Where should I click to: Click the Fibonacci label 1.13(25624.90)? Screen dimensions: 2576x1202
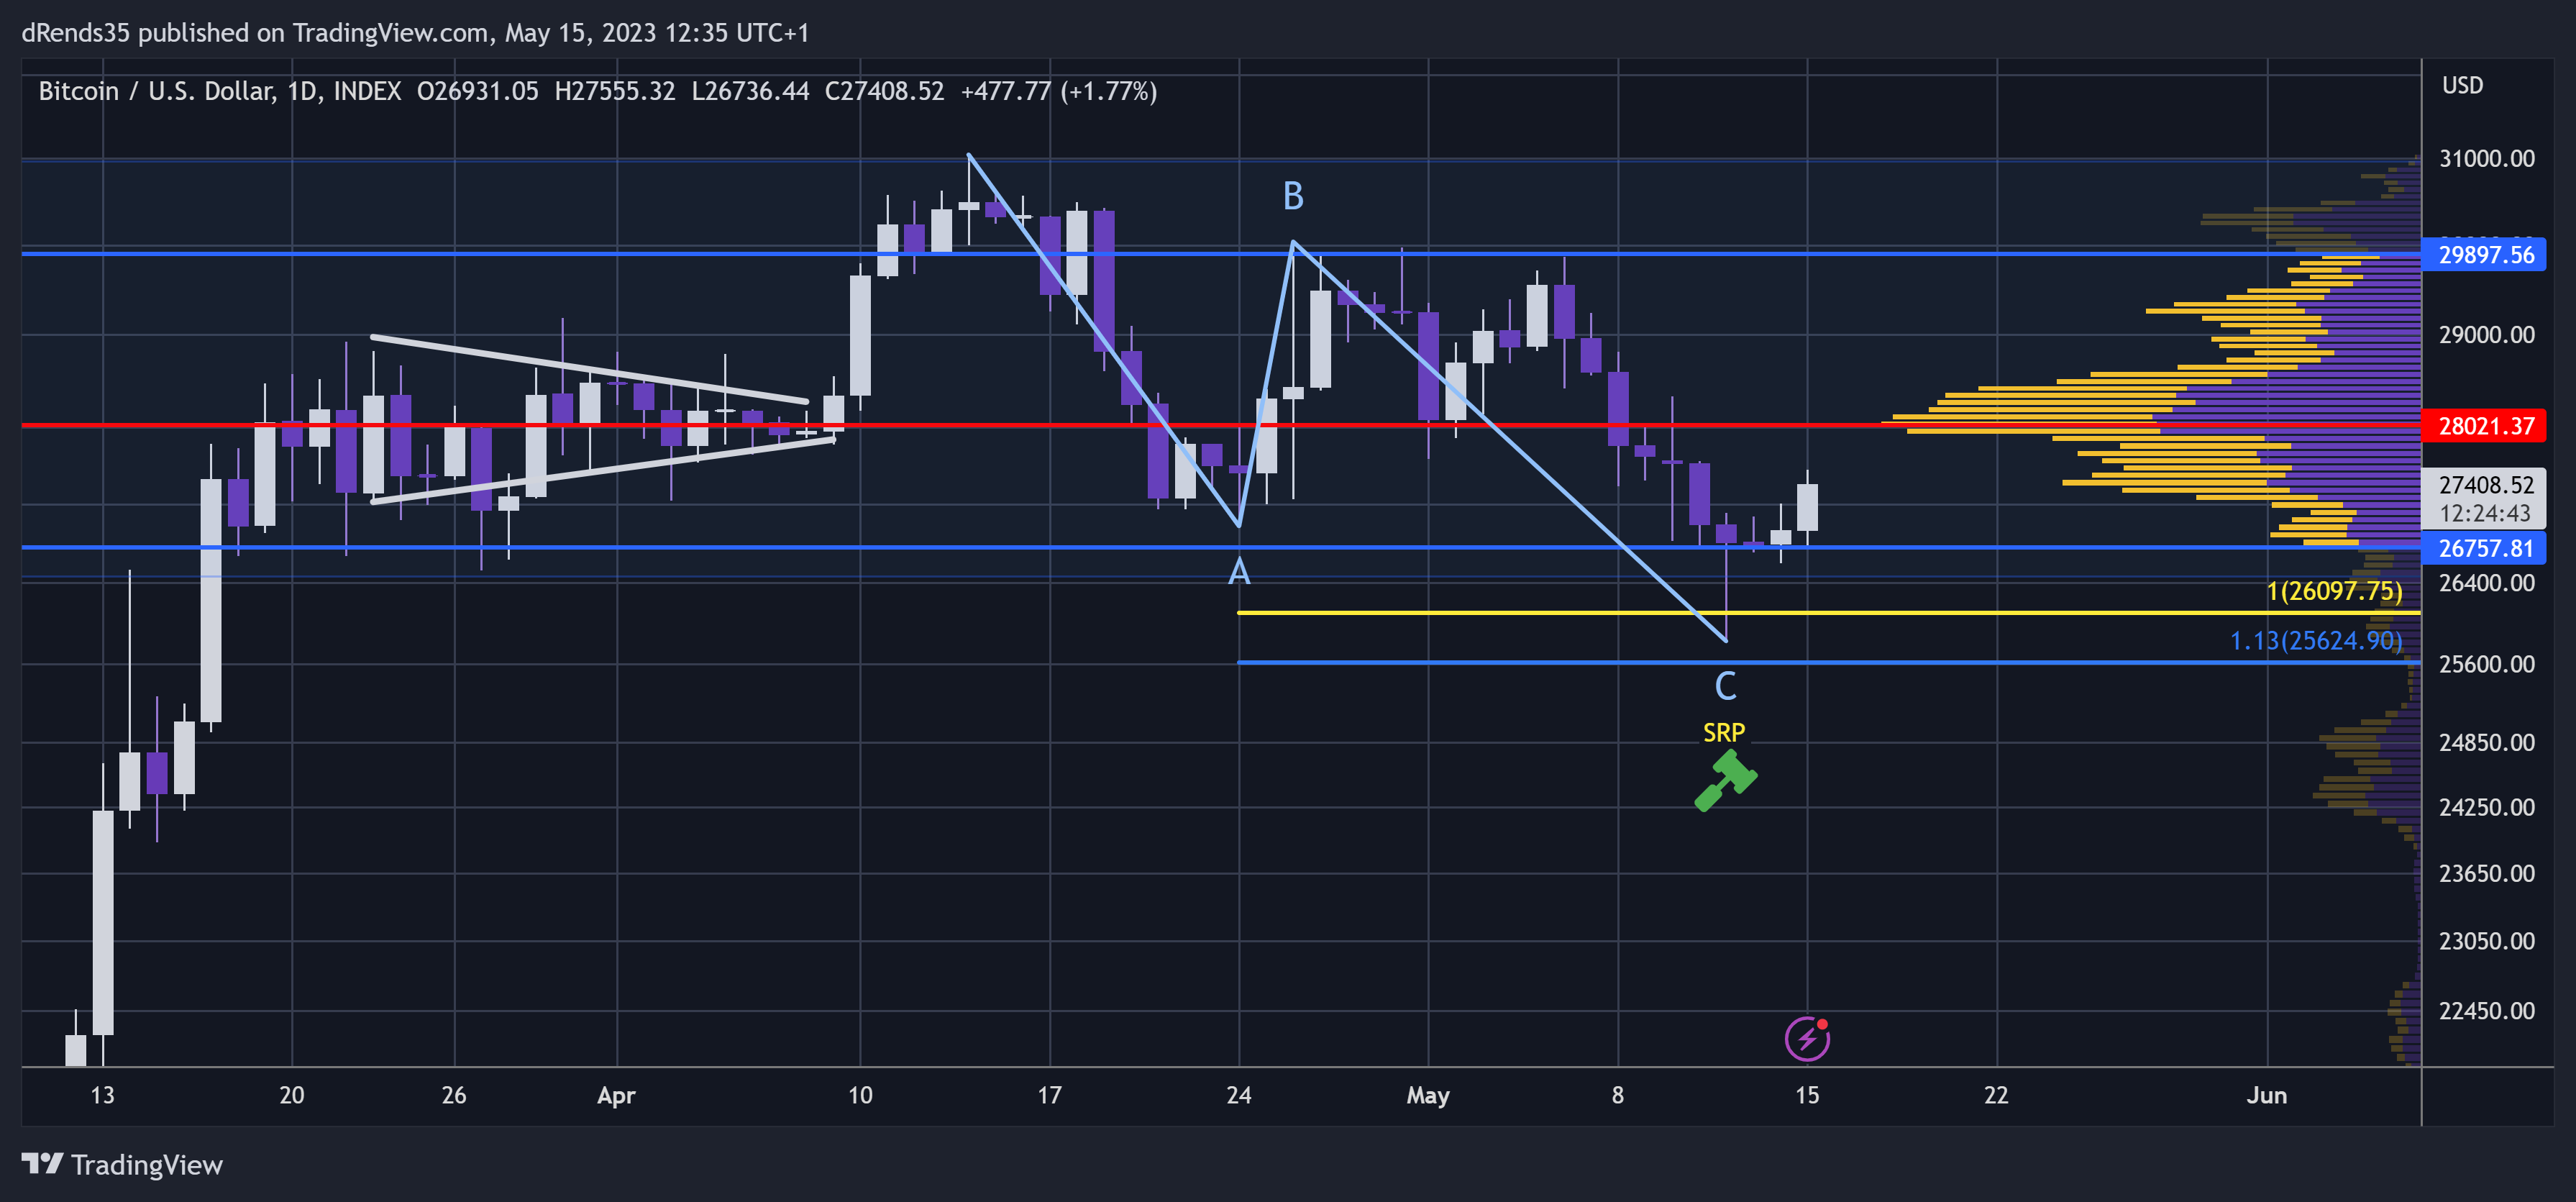pos(2316,640)
